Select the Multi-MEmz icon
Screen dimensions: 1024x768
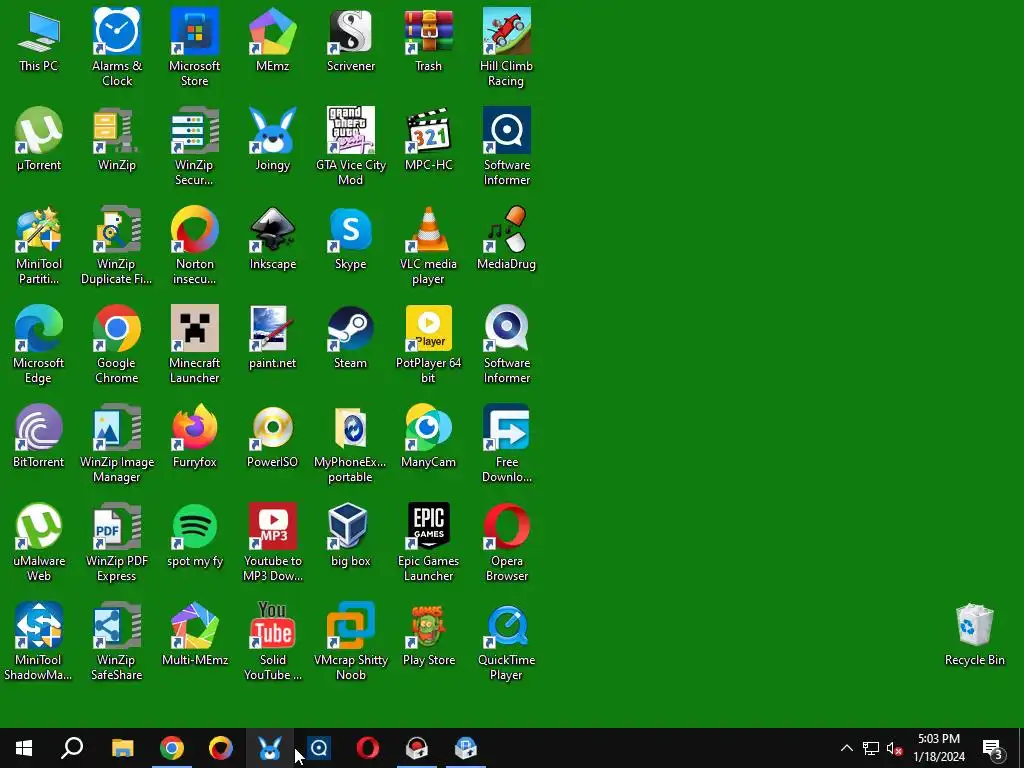coord(195,633)
